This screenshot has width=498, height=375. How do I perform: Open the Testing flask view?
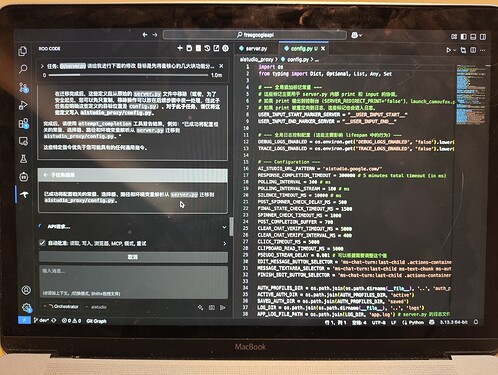[23, 159]
